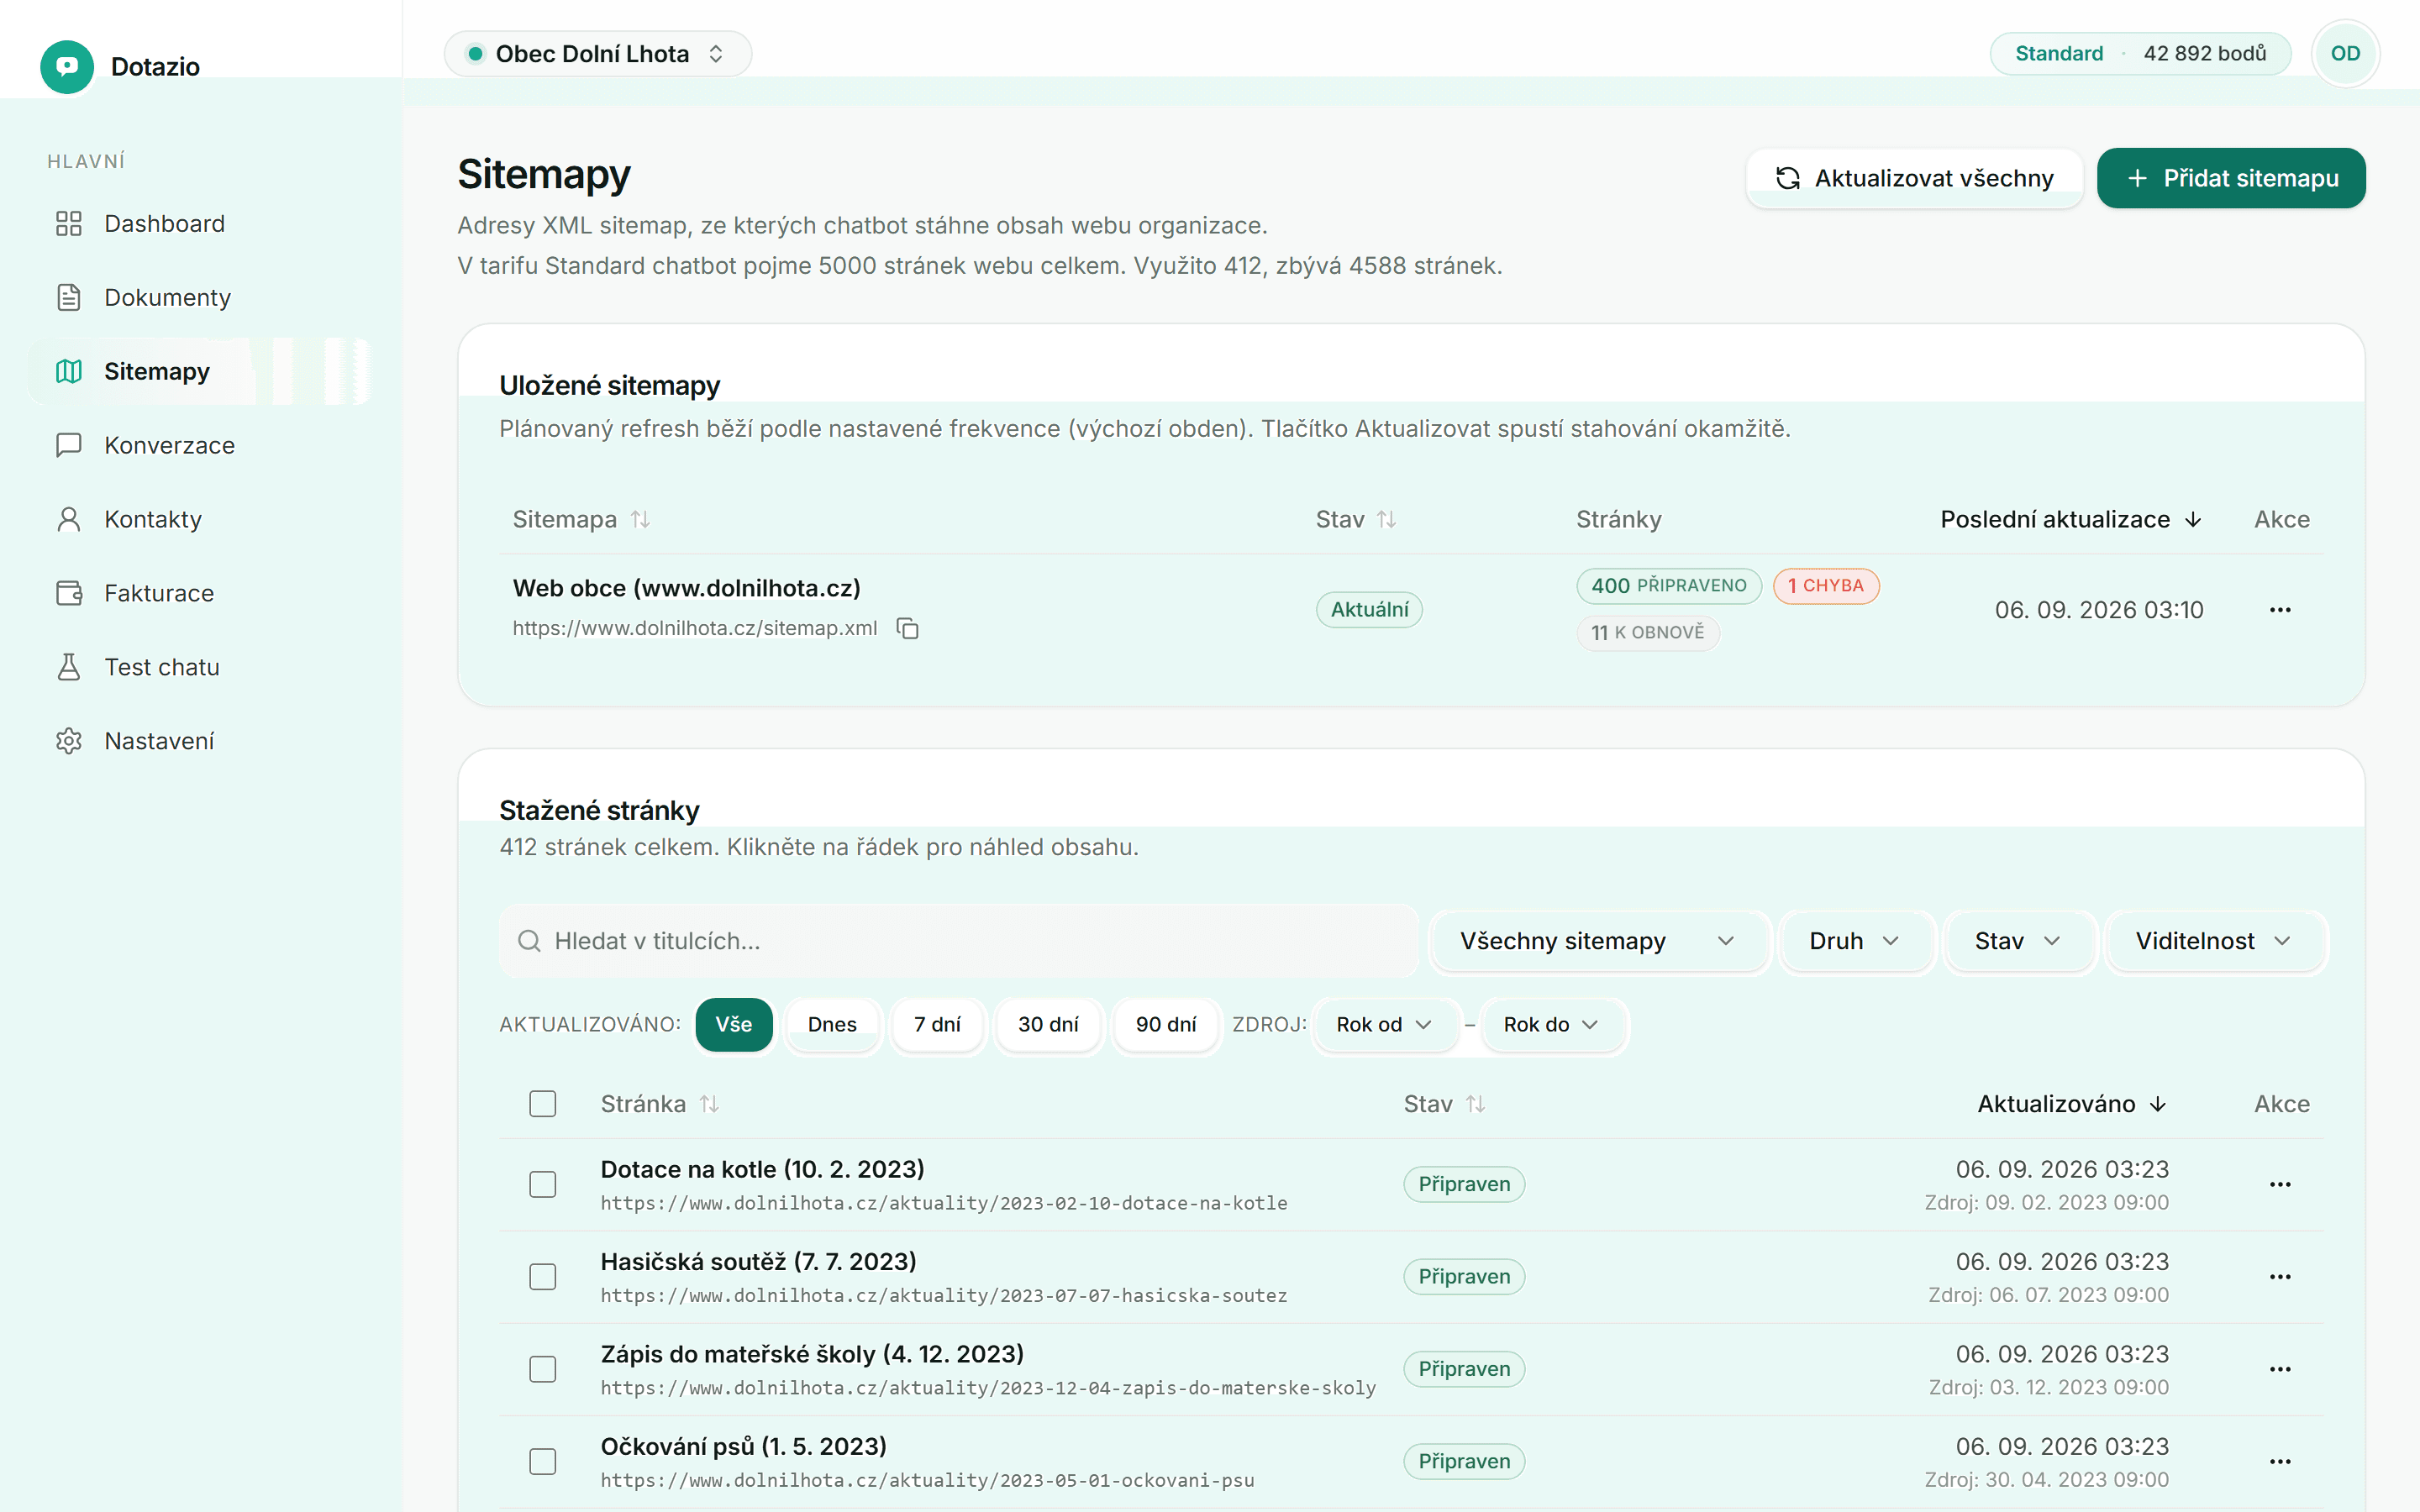This screenshot has width=2420, height=1512.
Task: Click the Kontakty person icon
Action: [x=69, y=519]
